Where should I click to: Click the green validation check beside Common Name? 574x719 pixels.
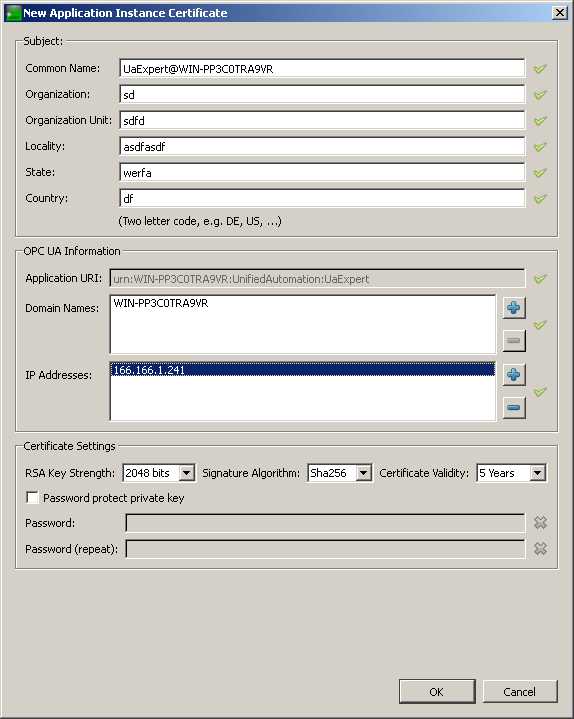(x=540, y=69)
